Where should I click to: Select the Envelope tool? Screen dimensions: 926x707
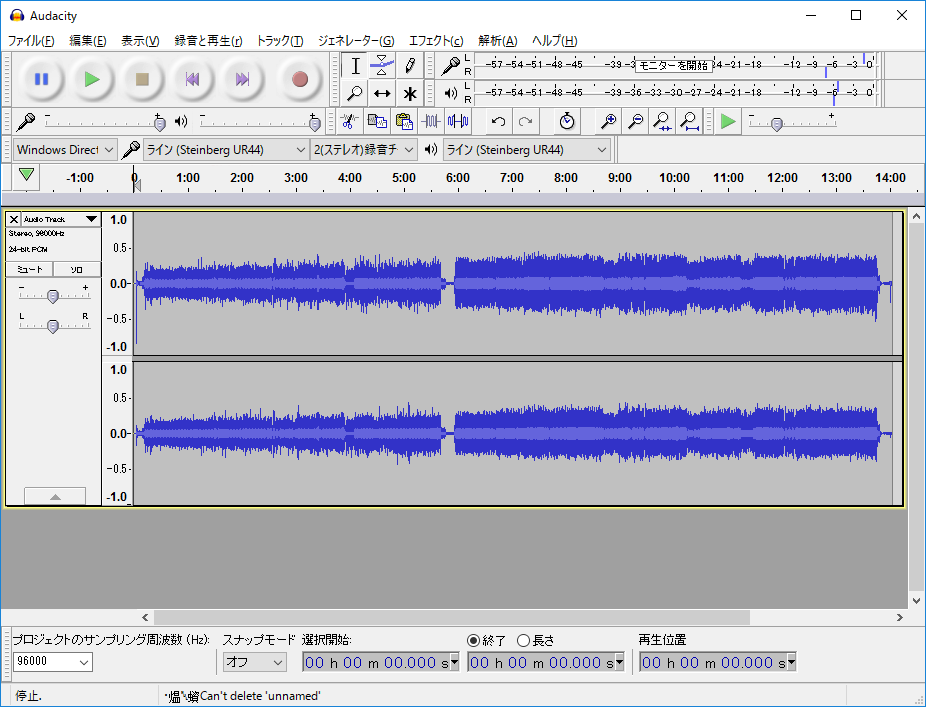[x=381, y=66]
